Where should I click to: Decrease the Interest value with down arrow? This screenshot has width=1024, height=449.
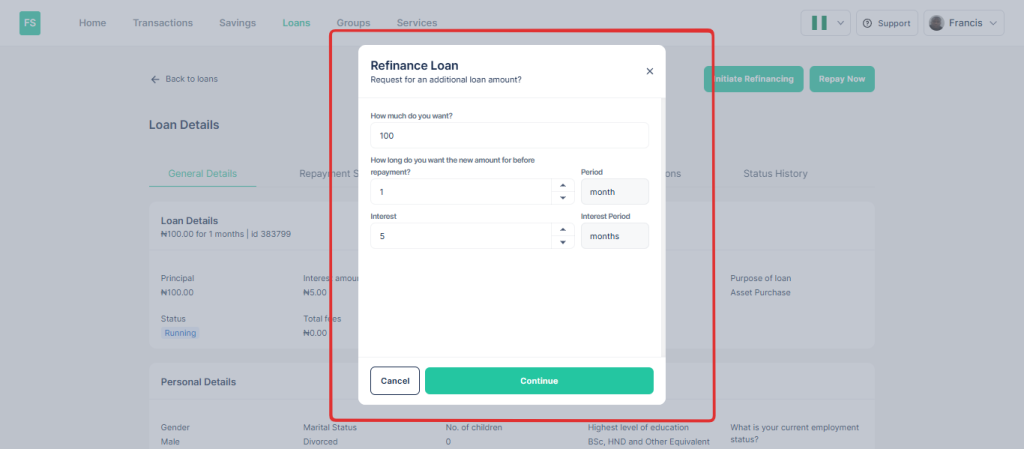click(x=562, y=242)
